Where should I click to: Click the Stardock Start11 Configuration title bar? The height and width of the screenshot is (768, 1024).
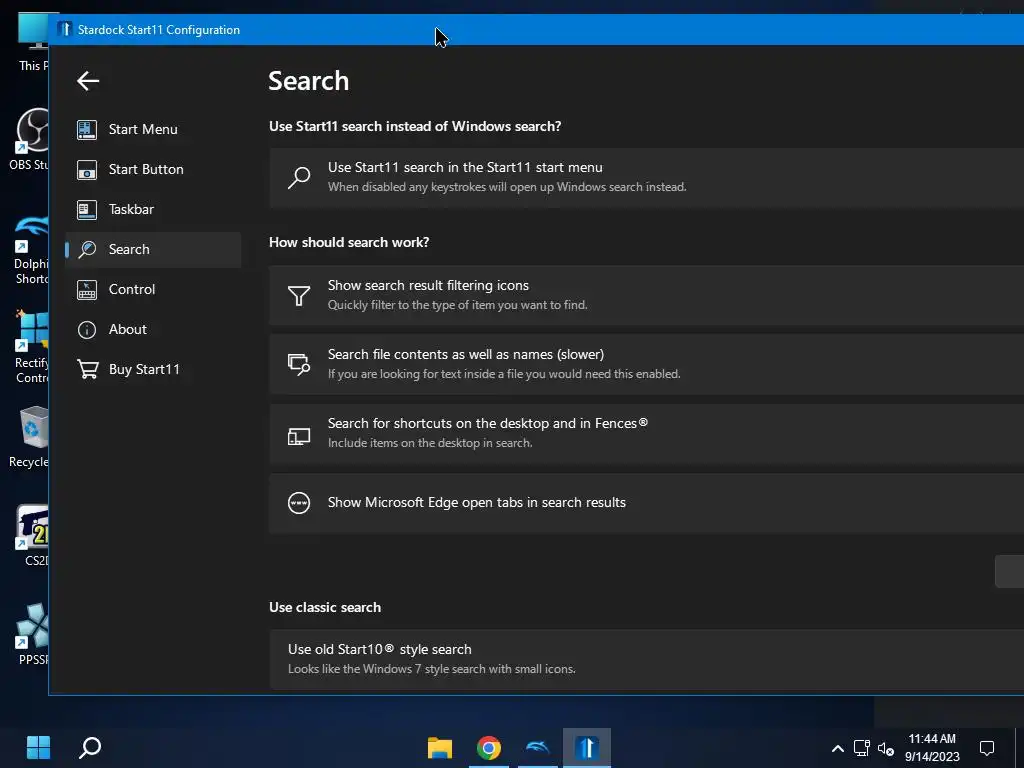click(537, 29)
